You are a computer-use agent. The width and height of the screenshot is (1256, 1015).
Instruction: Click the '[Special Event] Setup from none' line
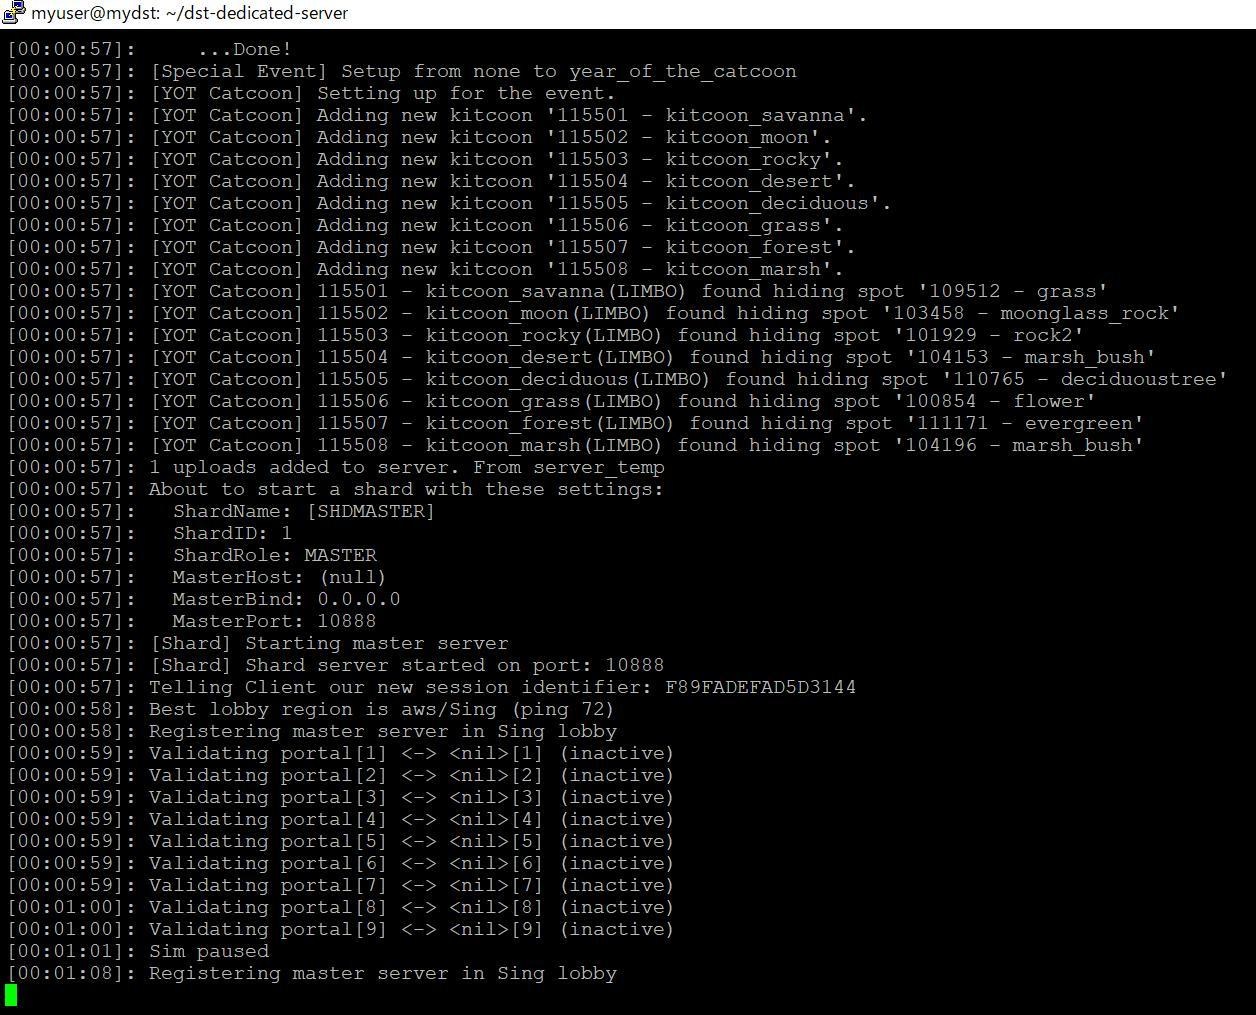point(402,71)
